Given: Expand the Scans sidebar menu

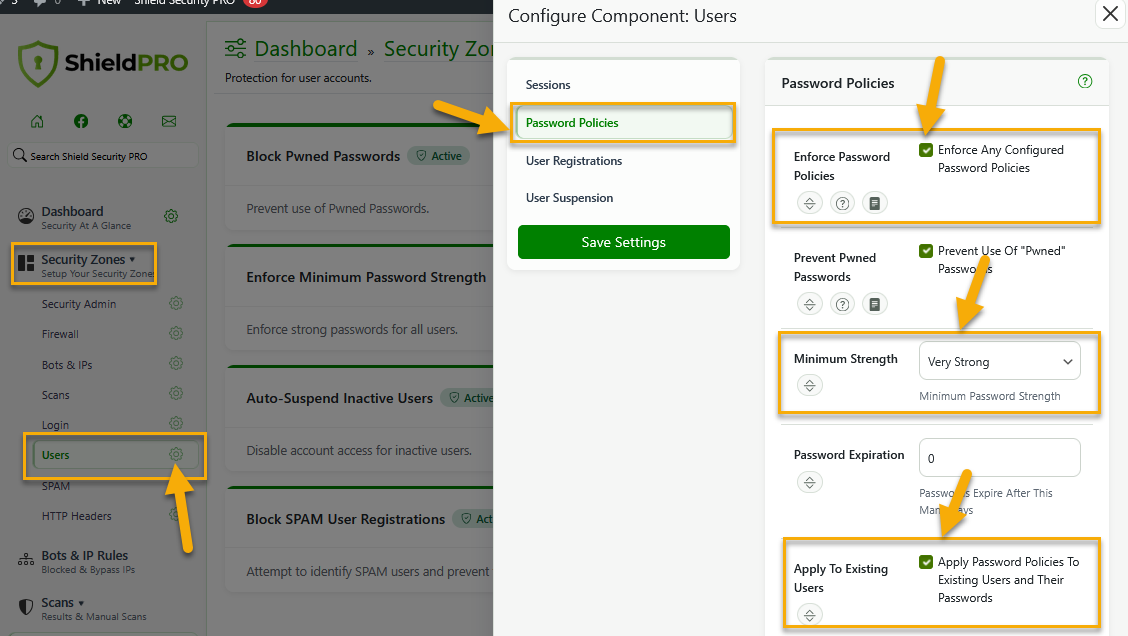Looking at the screenshot, I should [x=82, y=609].
